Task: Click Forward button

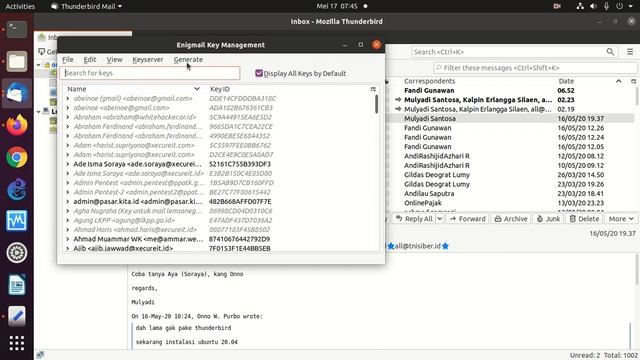Action: click(468, 219)
